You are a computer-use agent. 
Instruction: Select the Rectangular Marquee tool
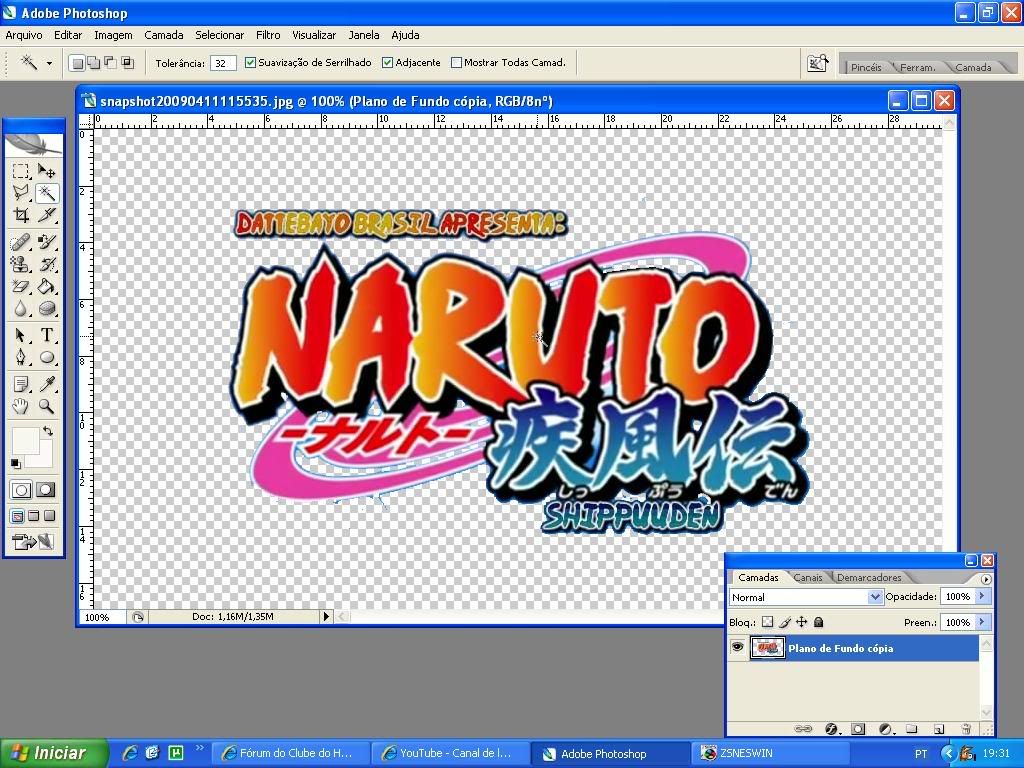coord(21,171)
